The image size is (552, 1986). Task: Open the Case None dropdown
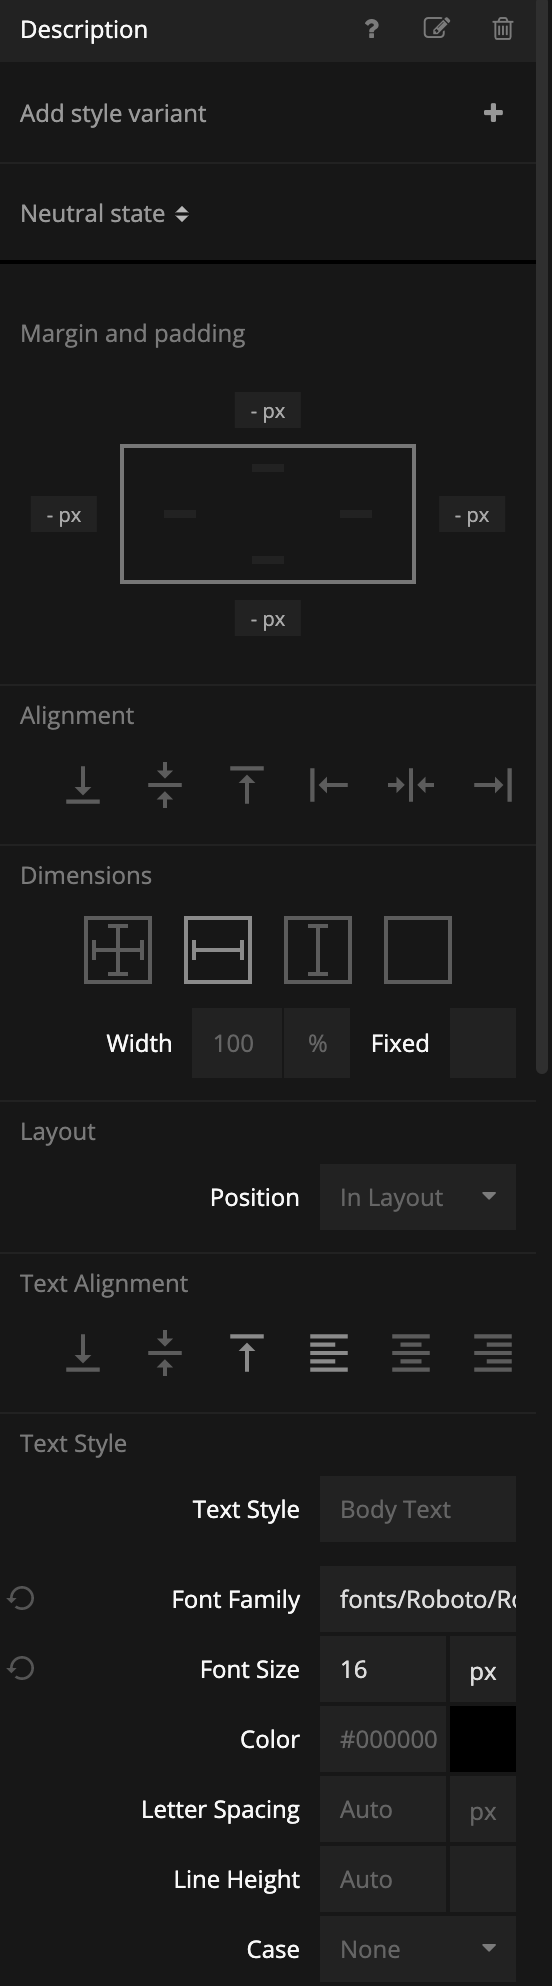click(x=418, y=1949)
